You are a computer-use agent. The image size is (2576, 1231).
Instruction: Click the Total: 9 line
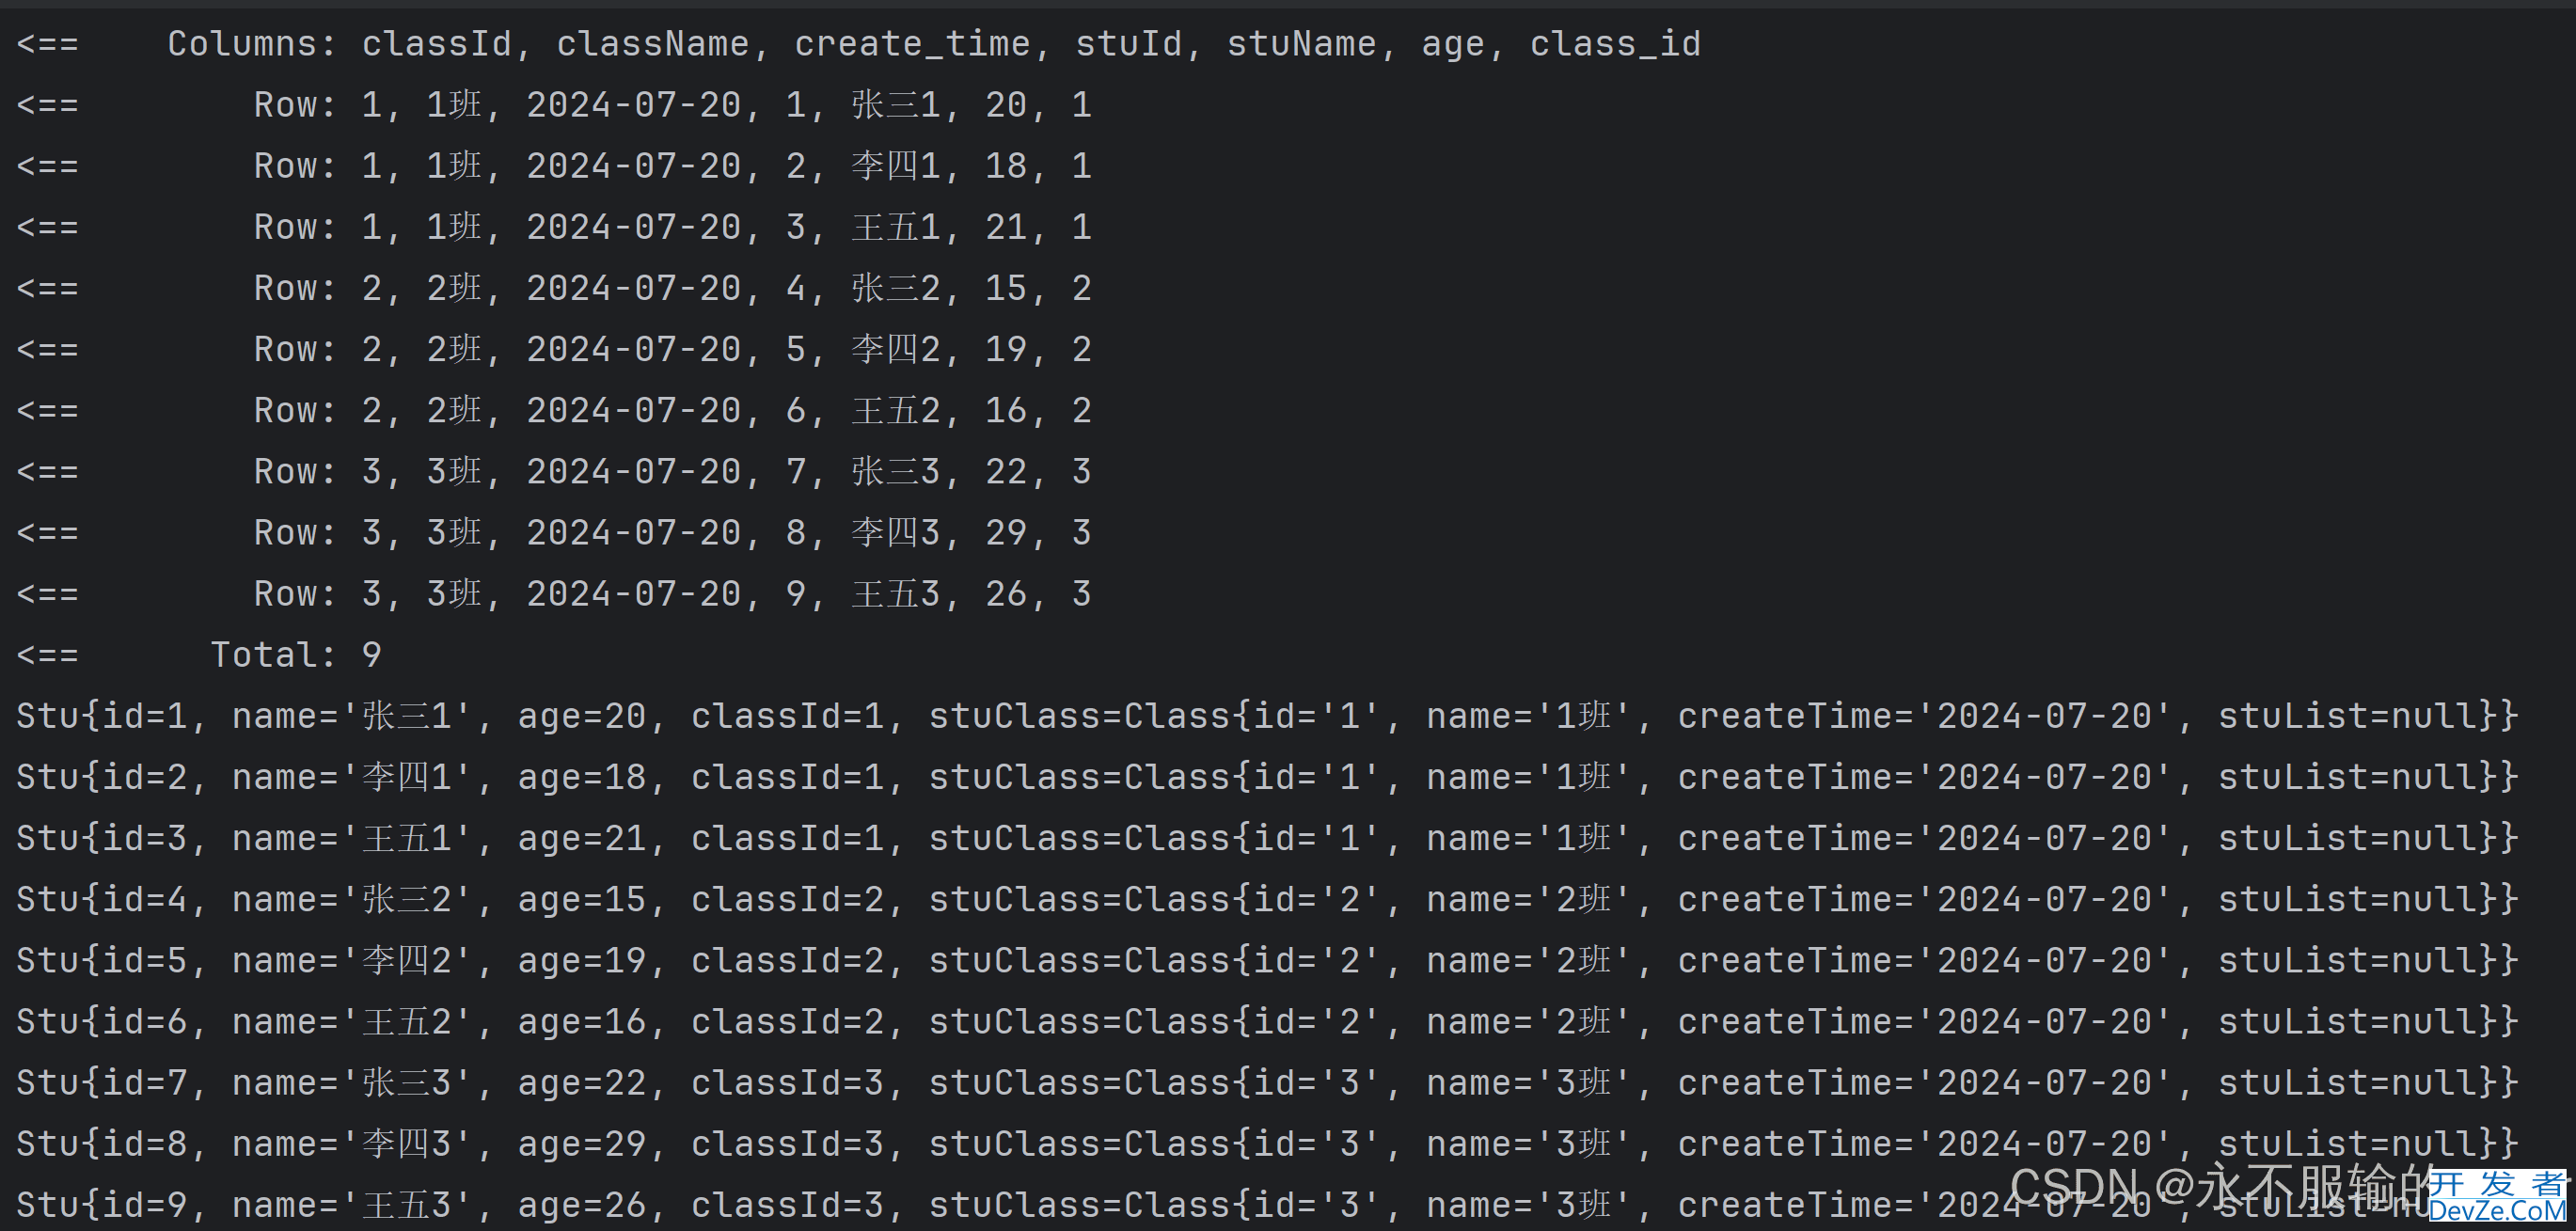click(x=199, y=655)
